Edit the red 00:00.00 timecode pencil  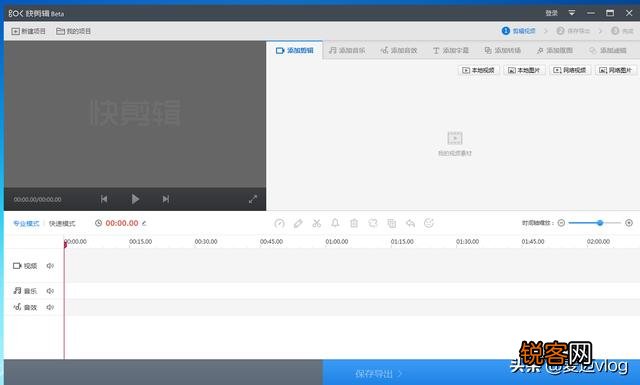coord(144,223)
